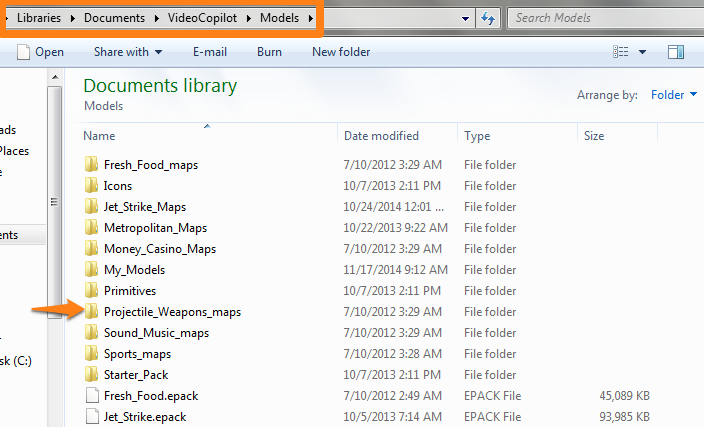Click the change view icon
This screenshot has width=704, height=427.
tap(621, 52)
